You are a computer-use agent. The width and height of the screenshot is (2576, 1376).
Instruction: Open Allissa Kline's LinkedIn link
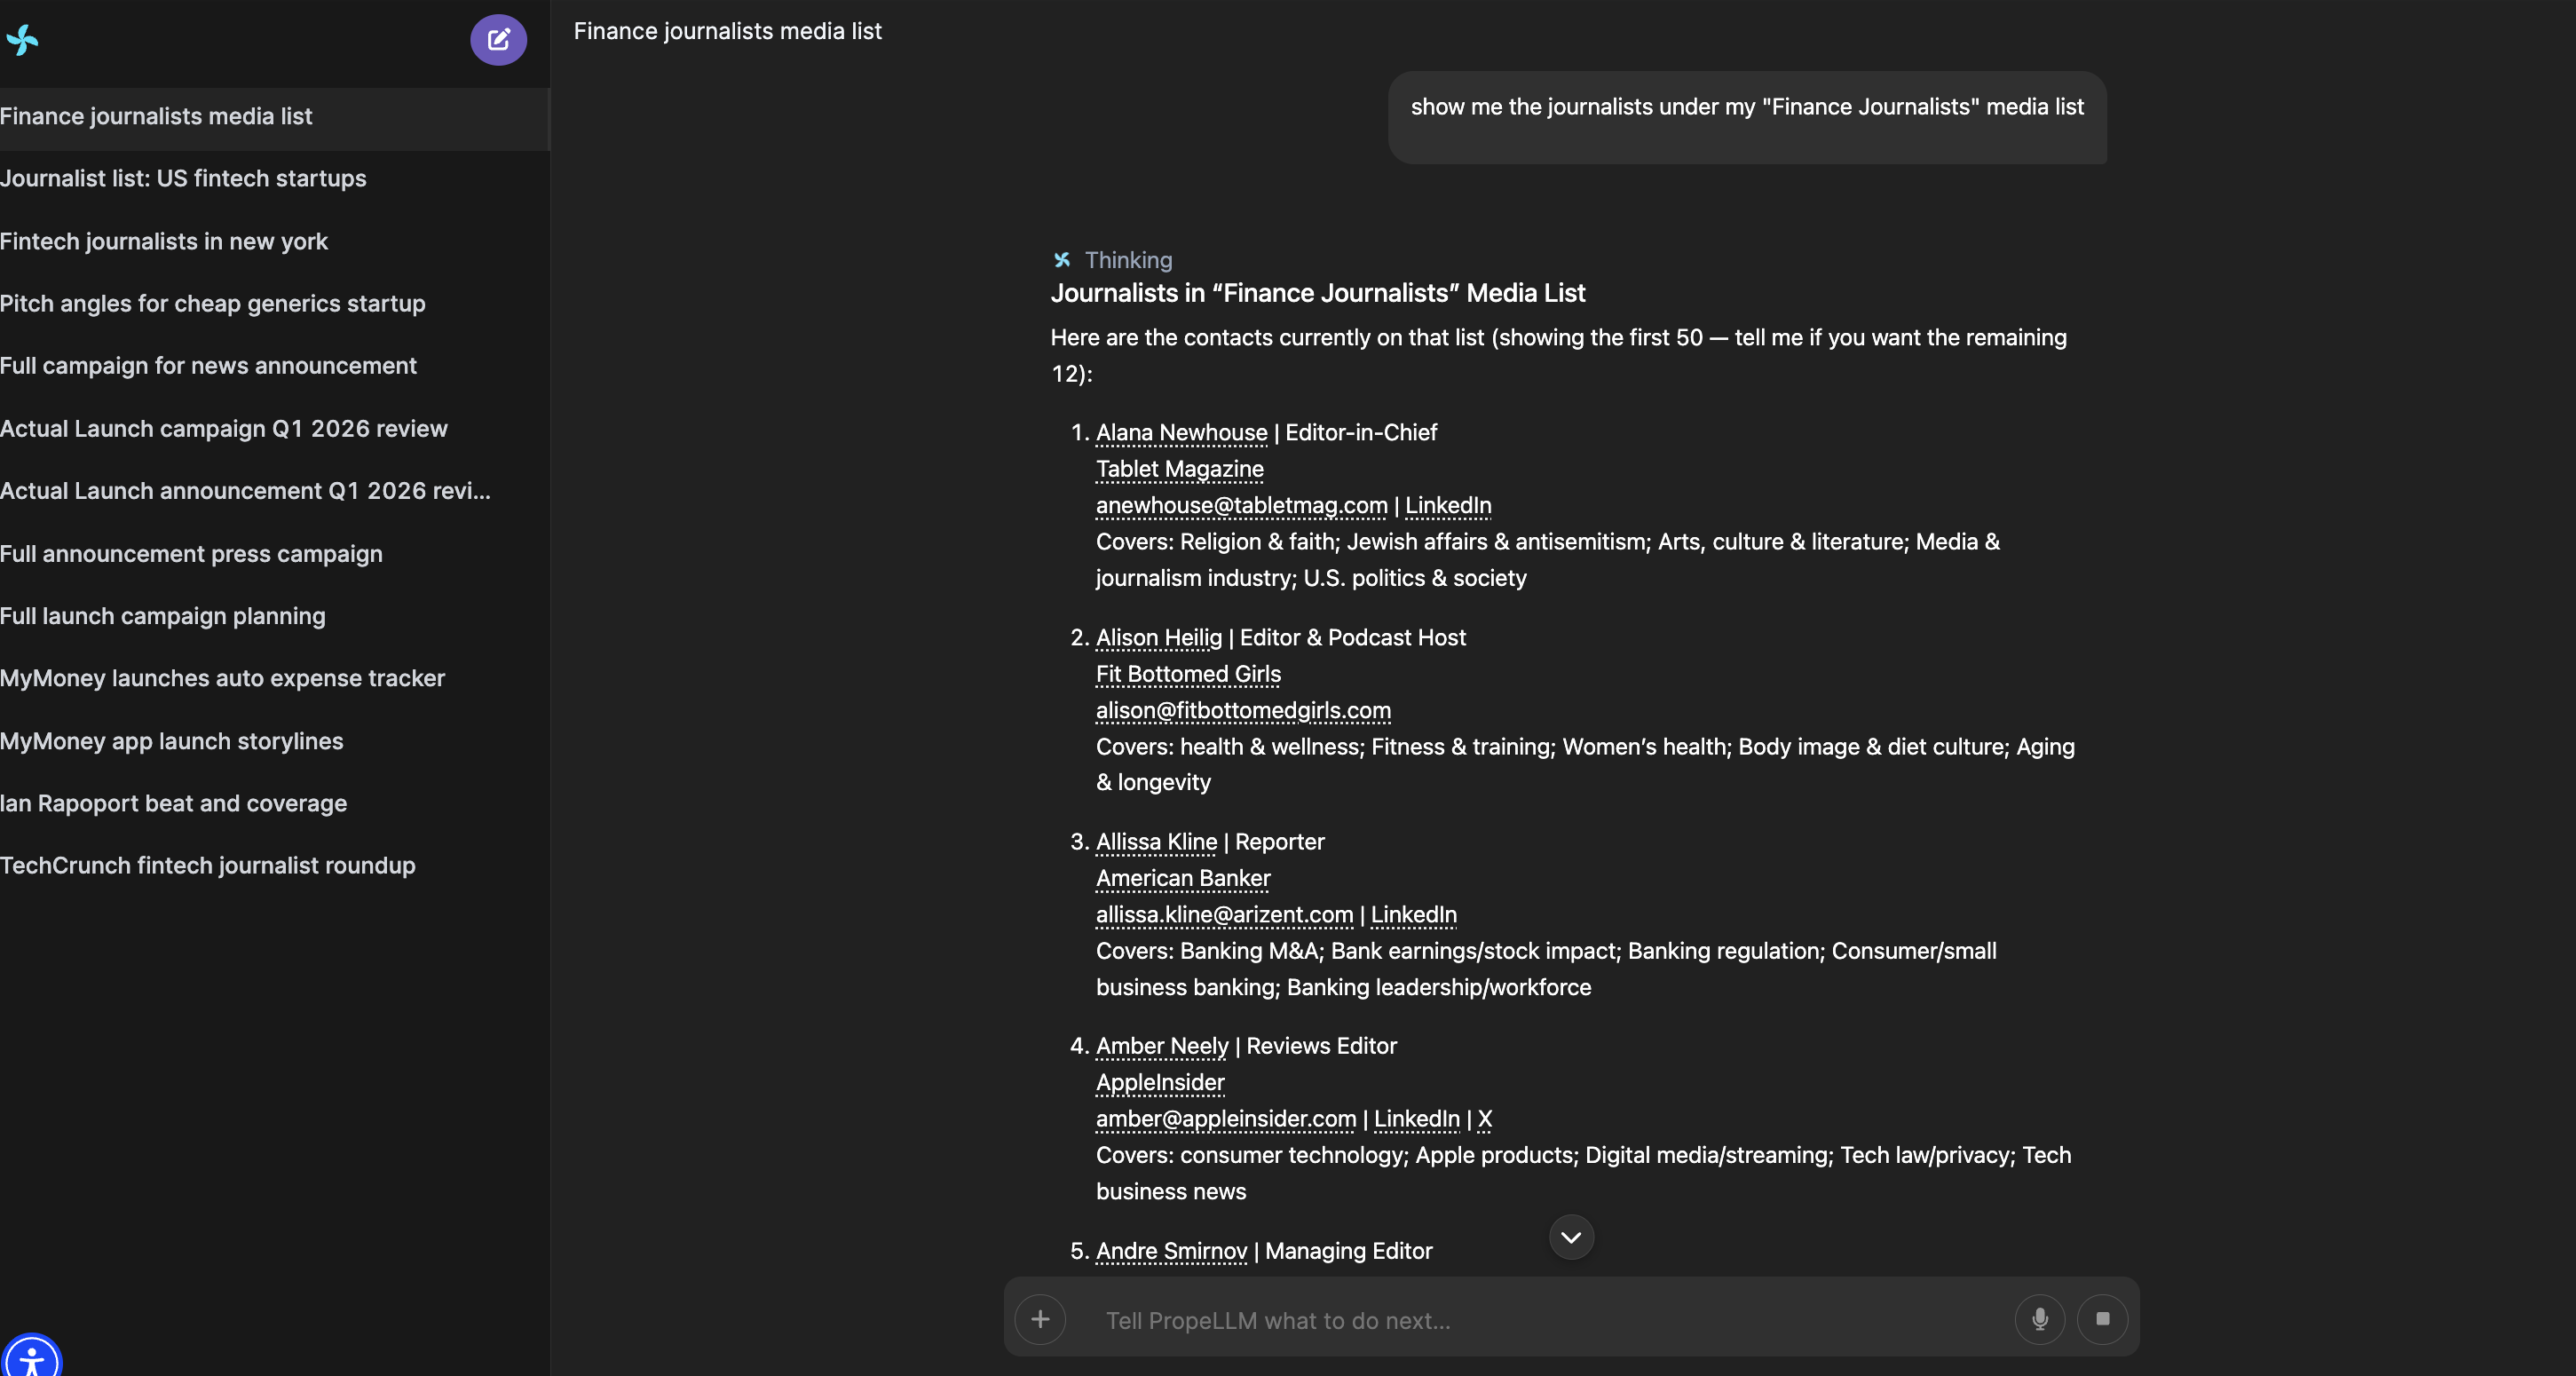tap(1413, 914)
